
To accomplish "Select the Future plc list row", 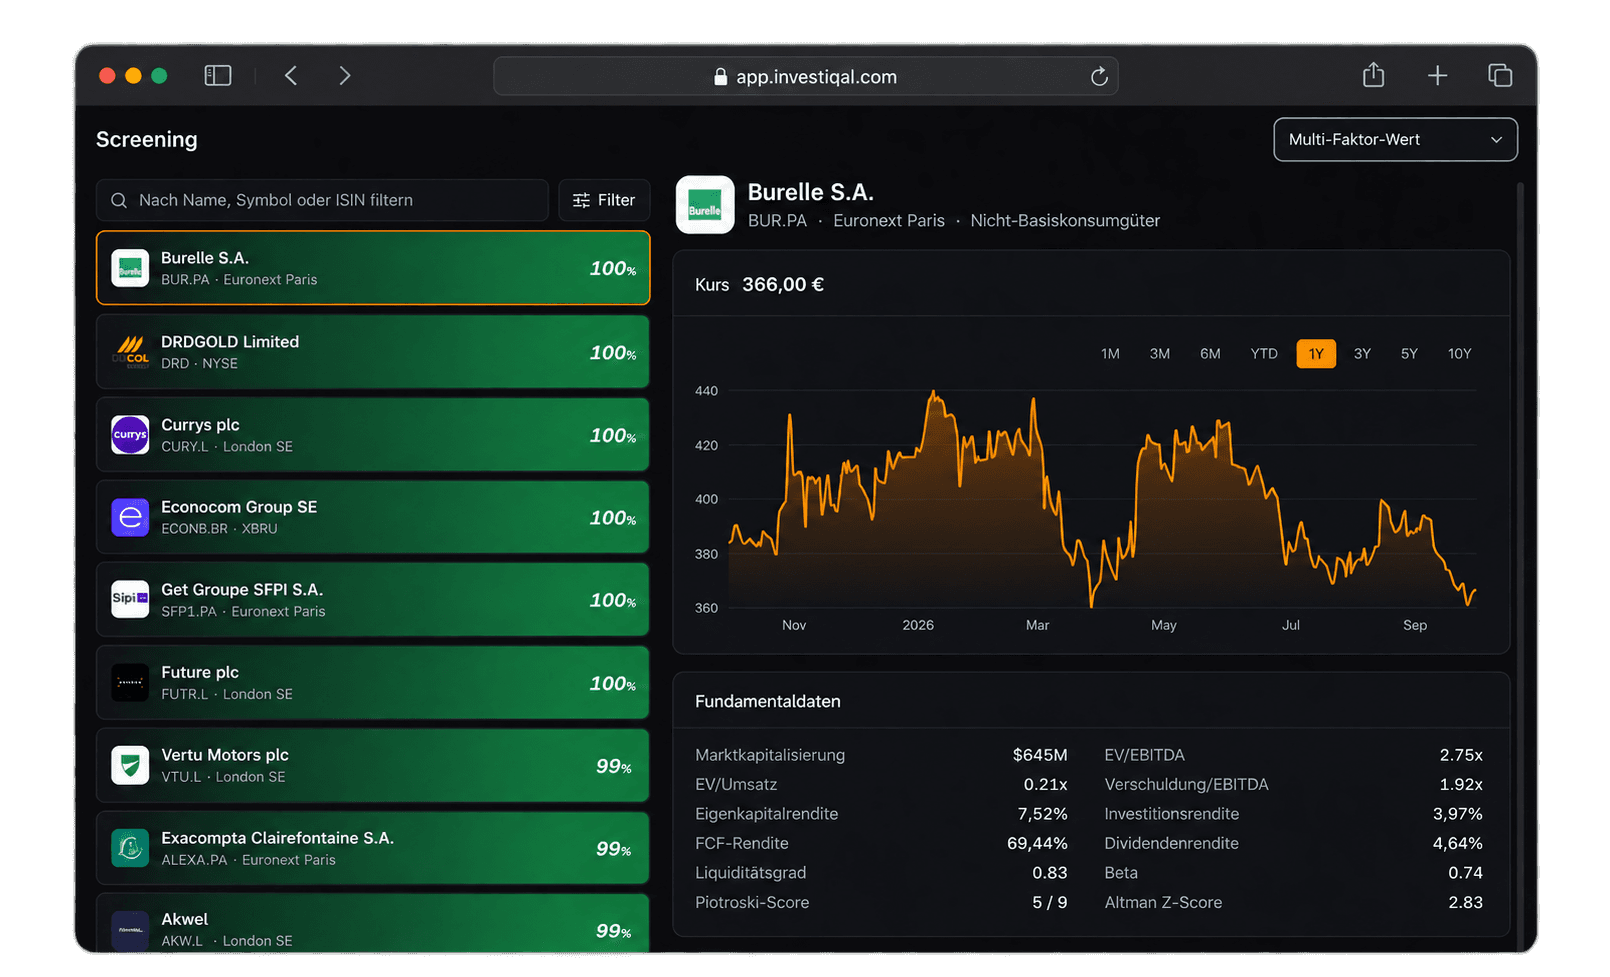I will (x=373, y=683).
